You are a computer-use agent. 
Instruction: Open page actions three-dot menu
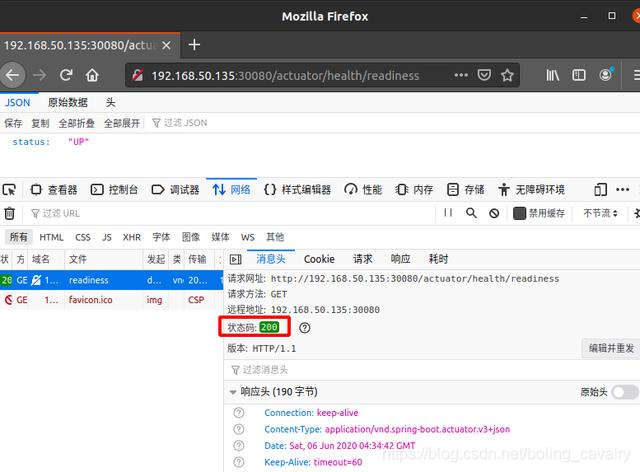click(x=461, y=75)
